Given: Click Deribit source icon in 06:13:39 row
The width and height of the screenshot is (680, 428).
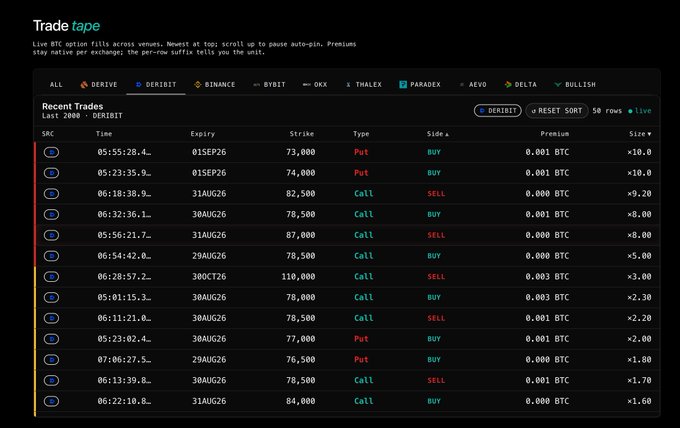Looking at the screenshot, I should (51, 381).
